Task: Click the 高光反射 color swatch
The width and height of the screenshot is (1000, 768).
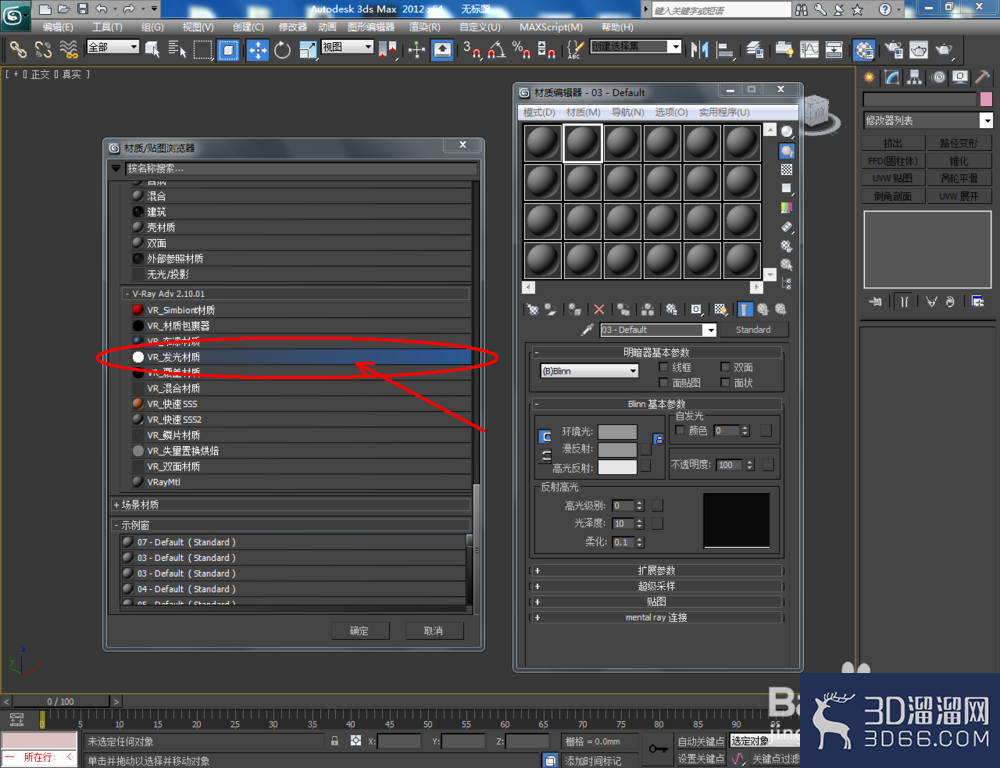Action: coord(617,467)
